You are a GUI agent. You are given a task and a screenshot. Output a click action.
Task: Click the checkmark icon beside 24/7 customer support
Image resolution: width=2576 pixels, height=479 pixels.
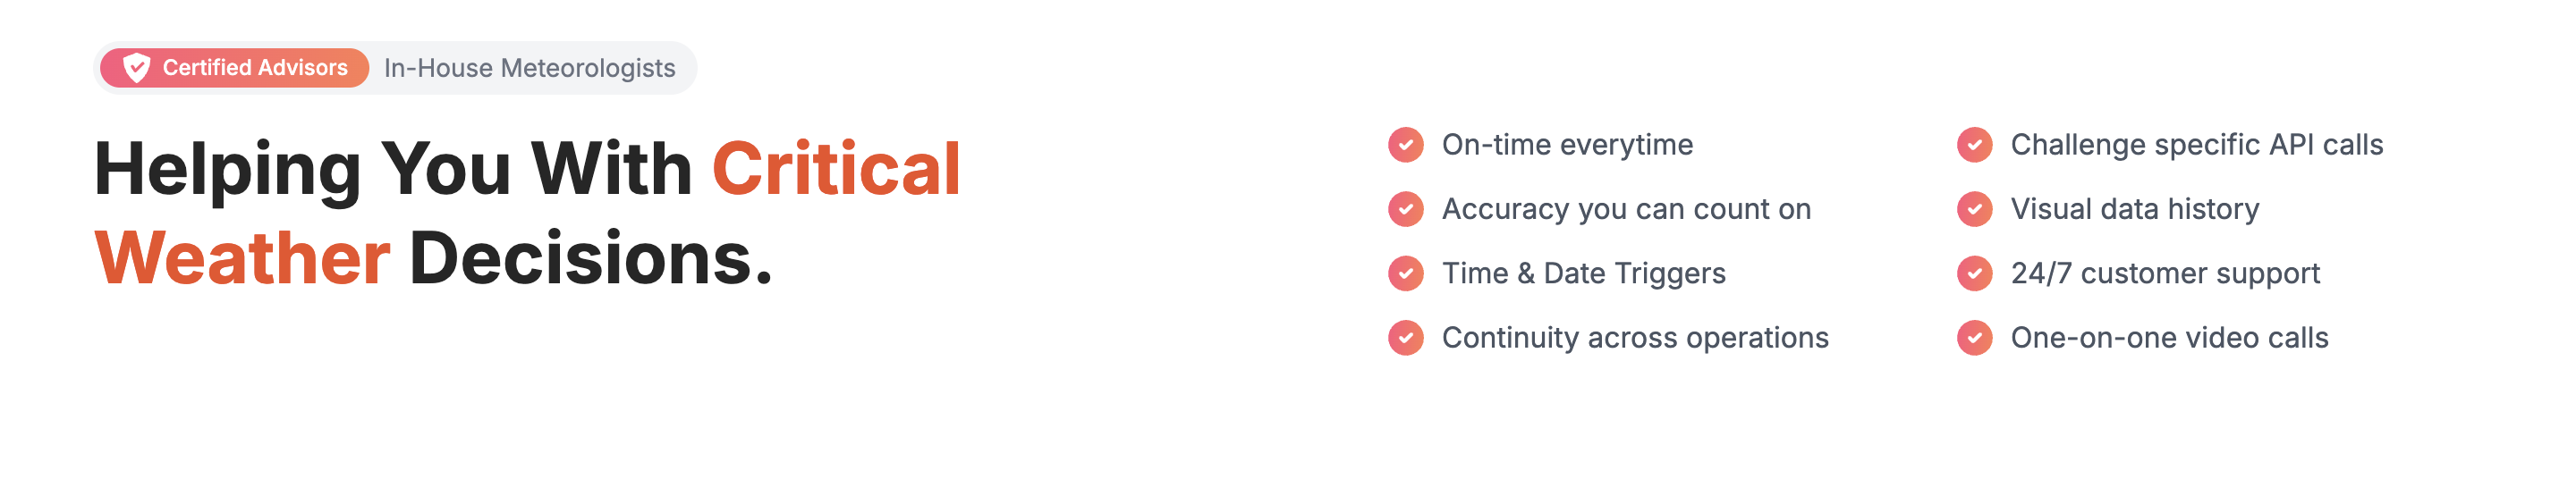coord(1974,273)
